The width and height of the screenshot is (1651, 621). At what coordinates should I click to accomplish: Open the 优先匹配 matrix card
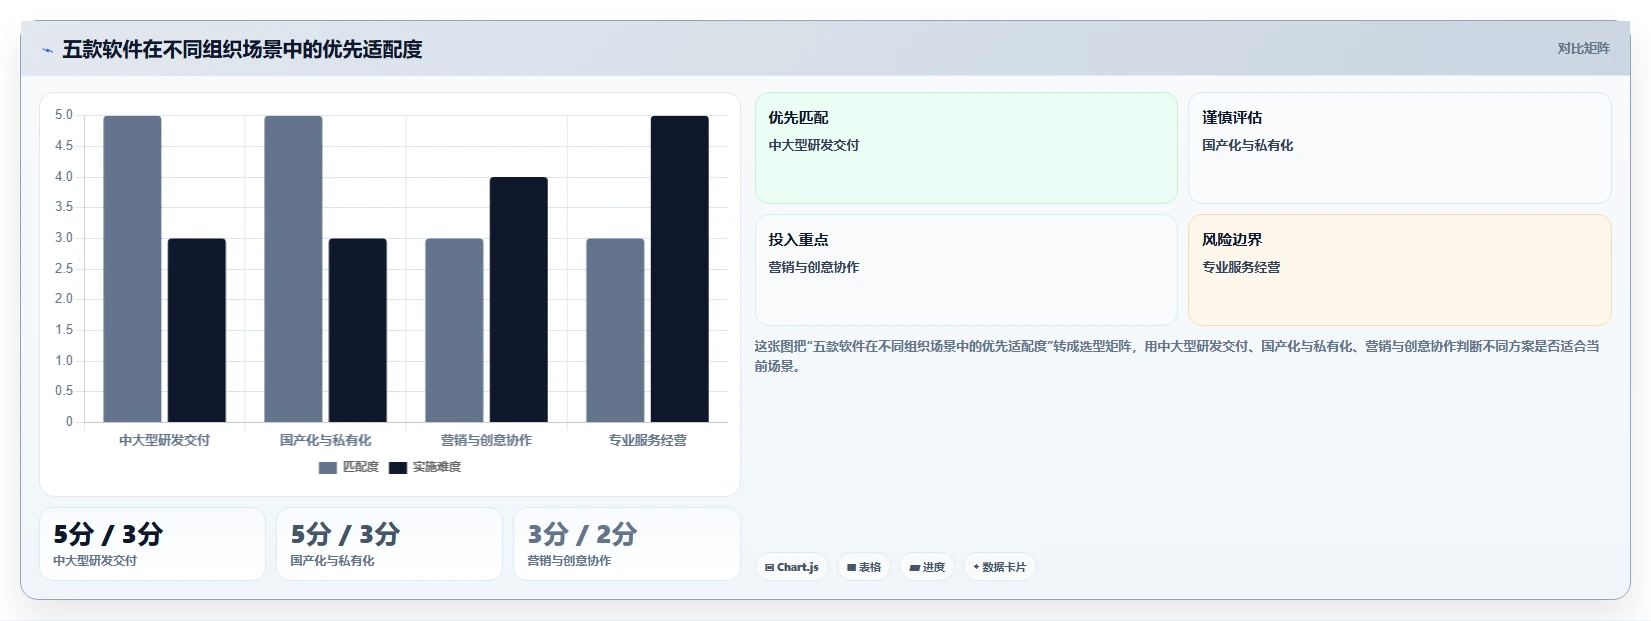pos(966,148)
